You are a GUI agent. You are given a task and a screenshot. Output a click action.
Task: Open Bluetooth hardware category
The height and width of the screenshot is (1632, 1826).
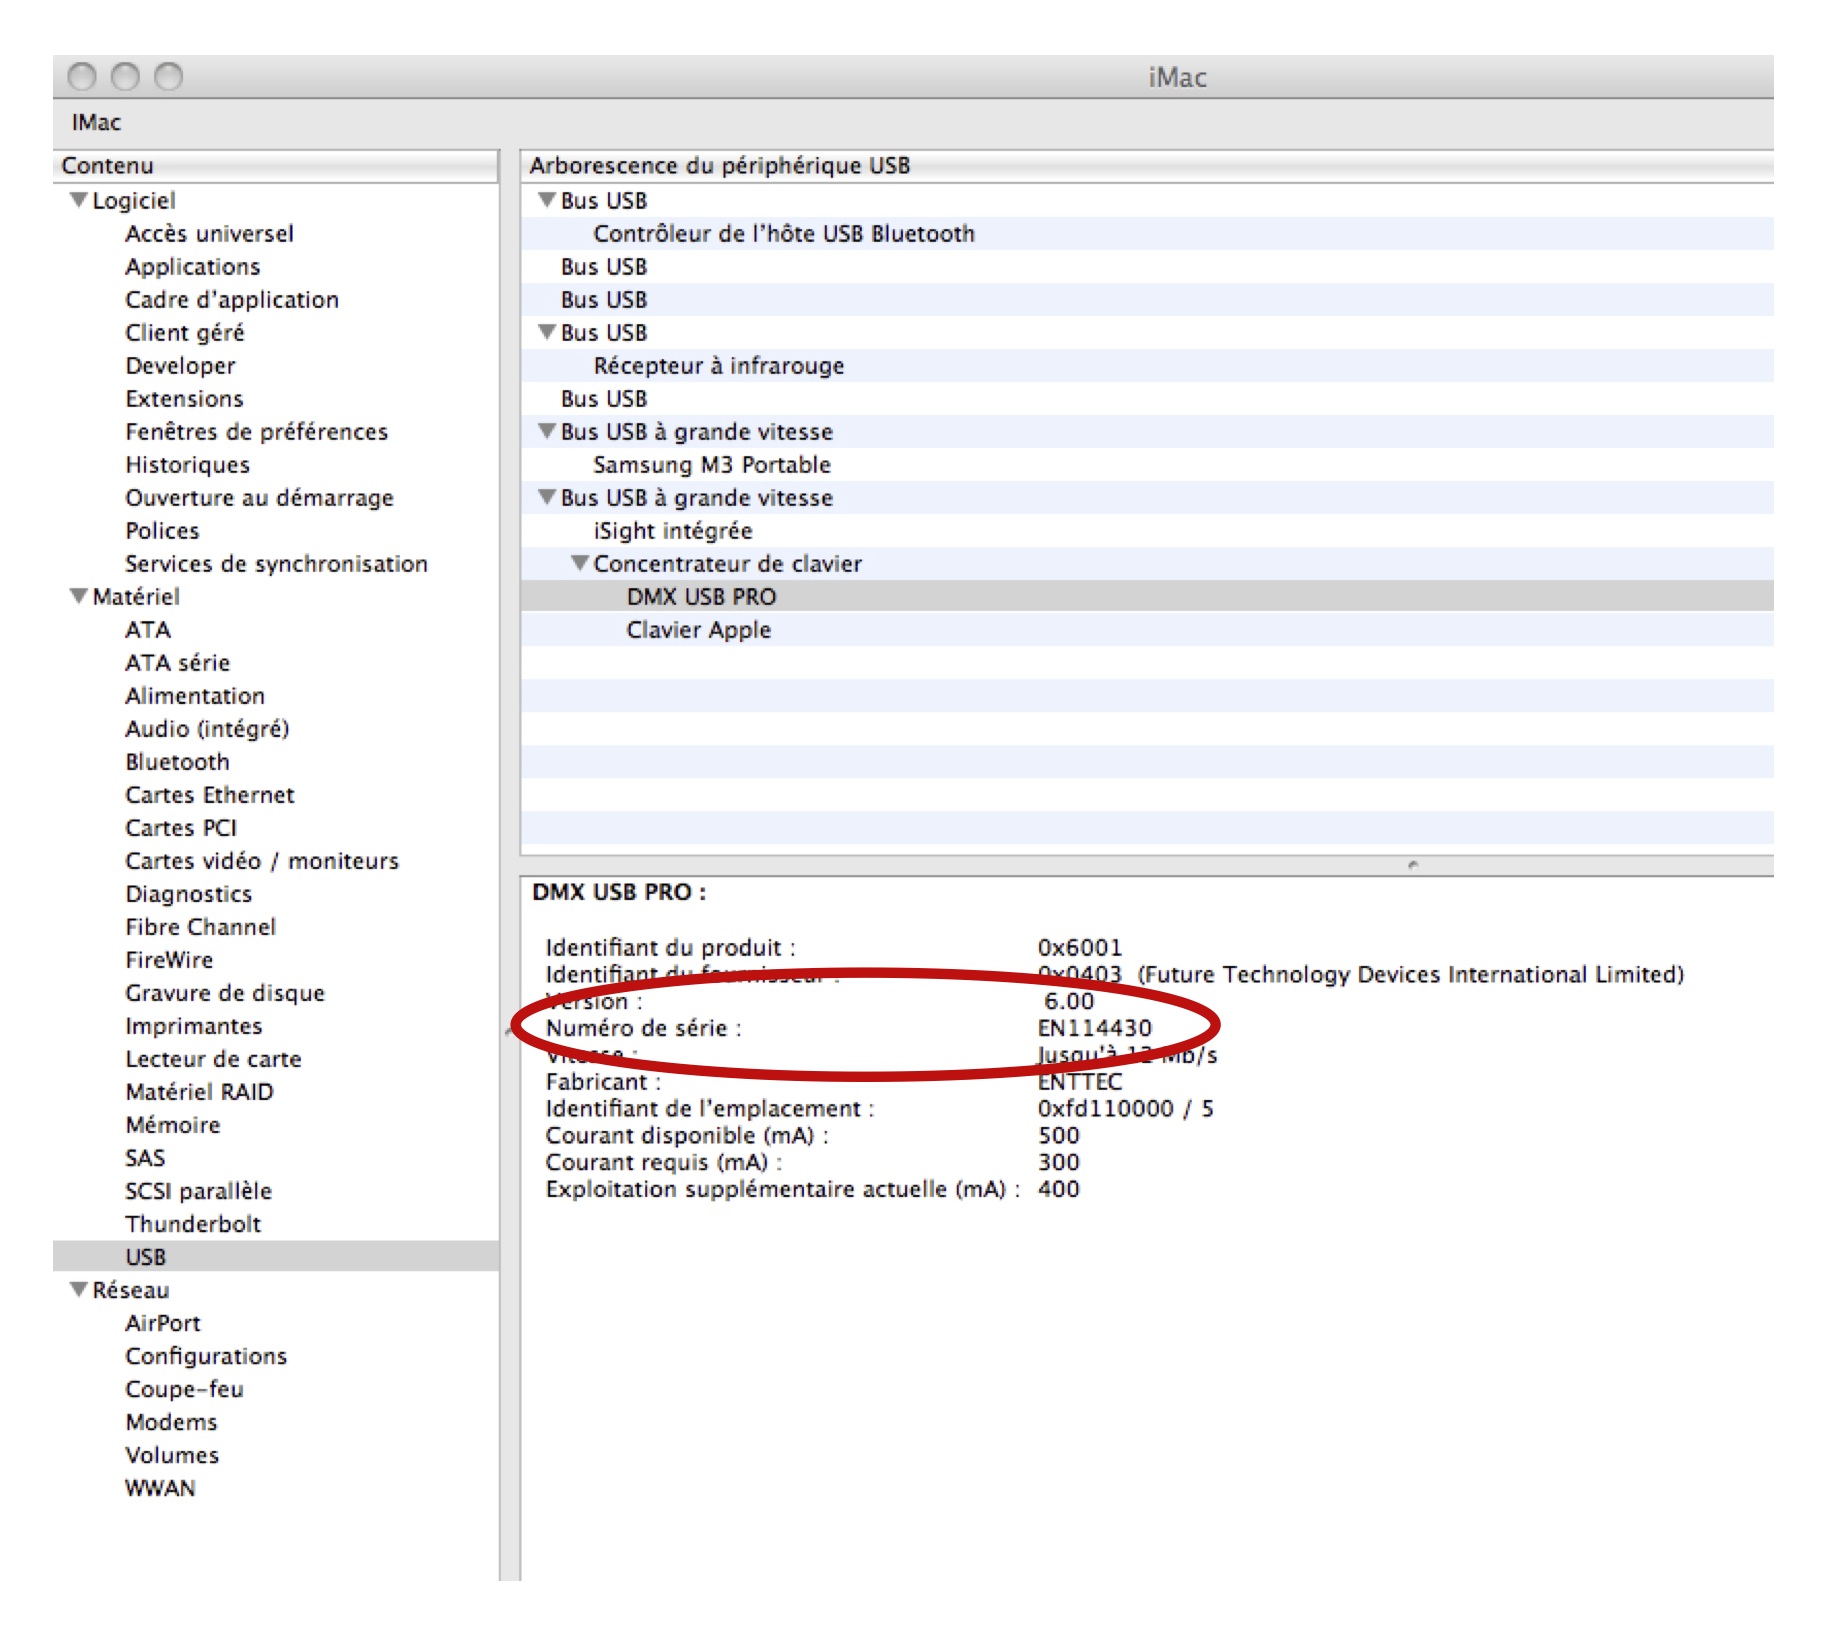pos(177,761)
